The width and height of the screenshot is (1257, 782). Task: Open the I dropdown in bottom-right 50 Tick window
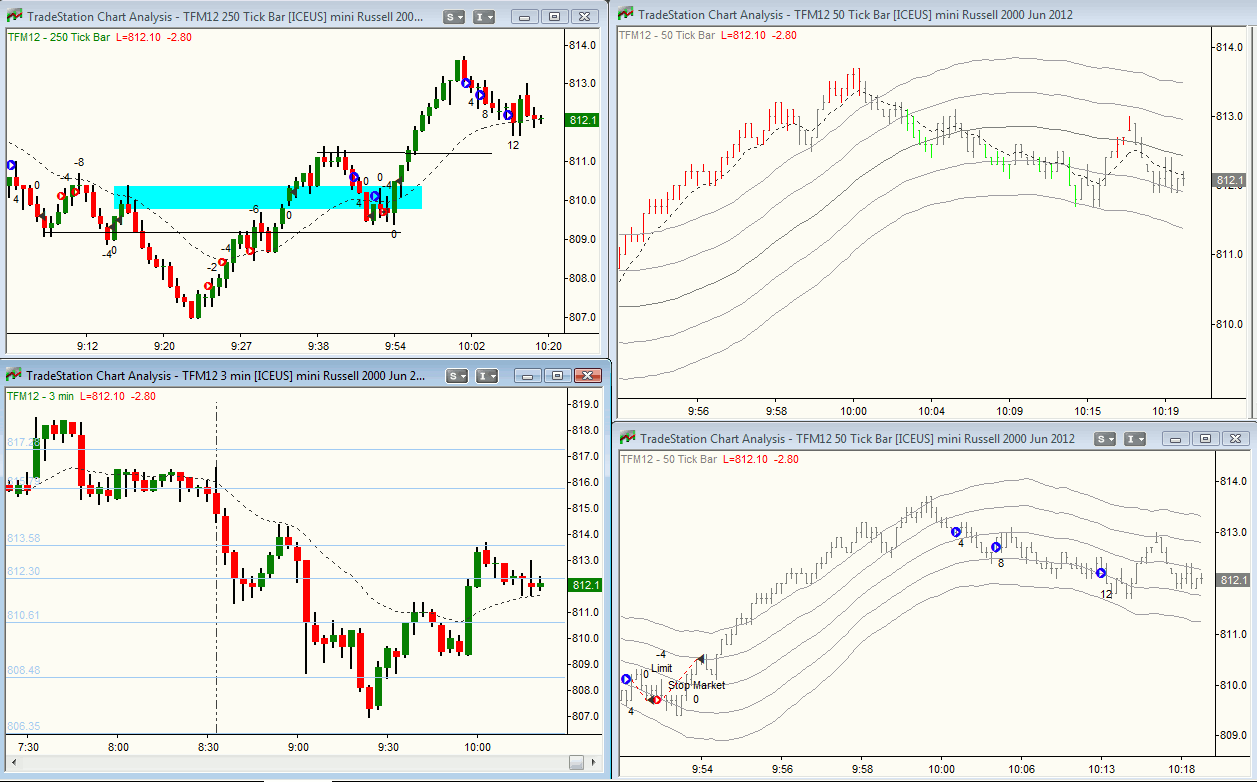[x=1136, y=439]
